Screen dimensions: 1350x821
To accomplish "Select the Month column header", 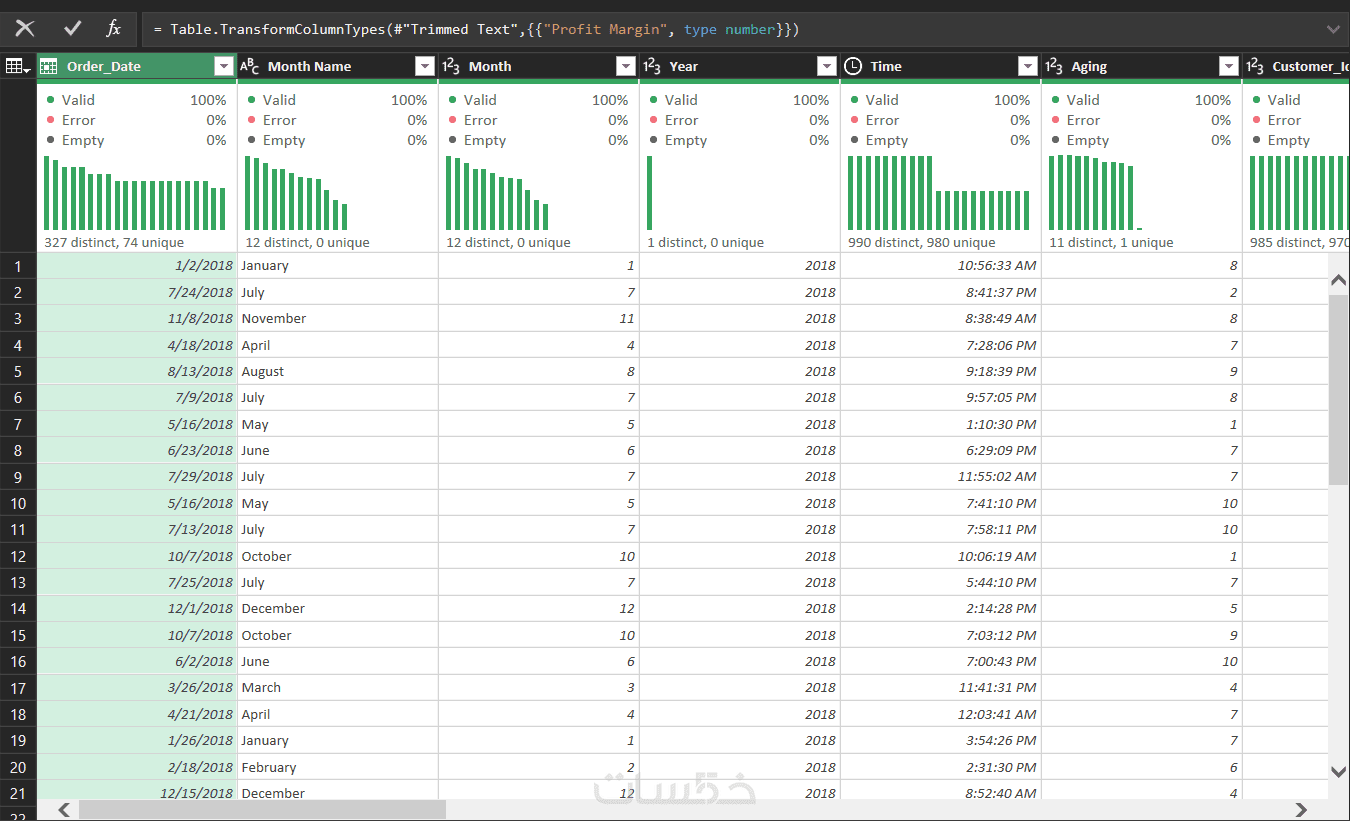I will (539, 66).
